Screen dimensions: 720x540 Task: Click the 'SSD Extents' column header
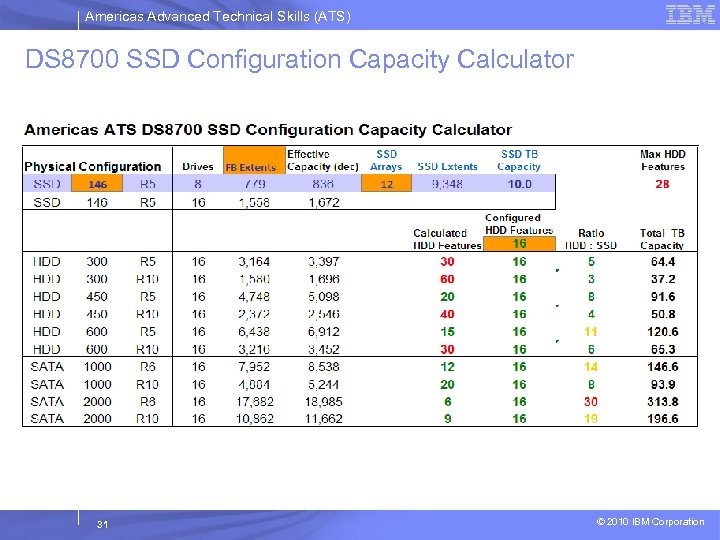click(447, 167)
